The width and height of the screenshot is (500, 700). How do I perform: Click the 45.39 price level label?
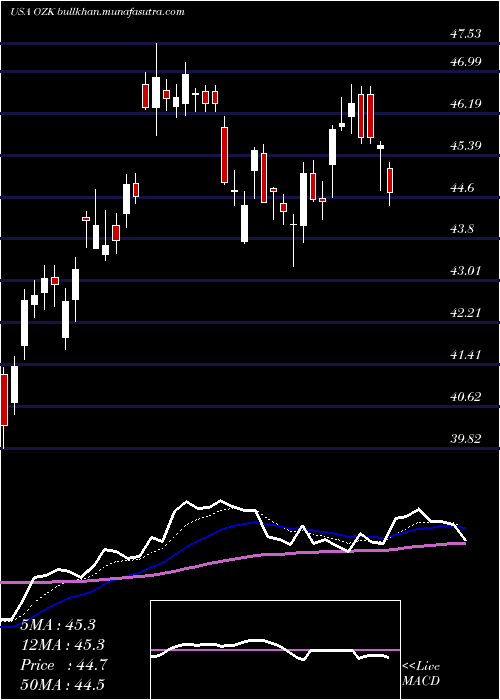tap(466, 146)
